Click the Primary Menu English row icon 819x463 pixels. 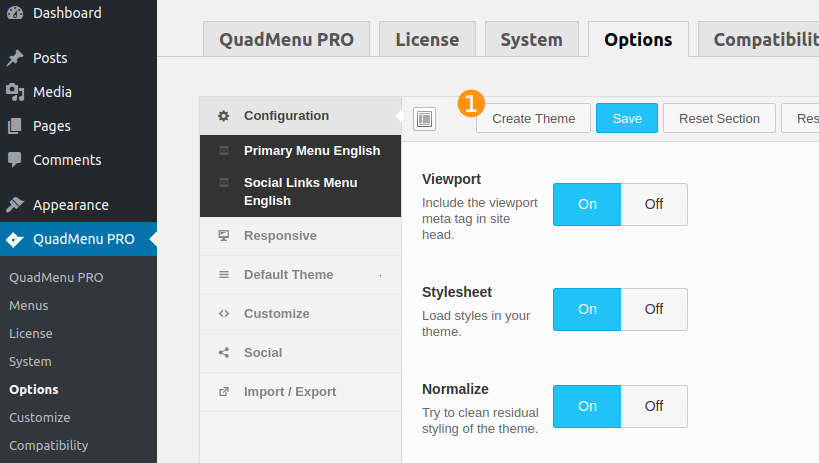(x=224, y=151)
